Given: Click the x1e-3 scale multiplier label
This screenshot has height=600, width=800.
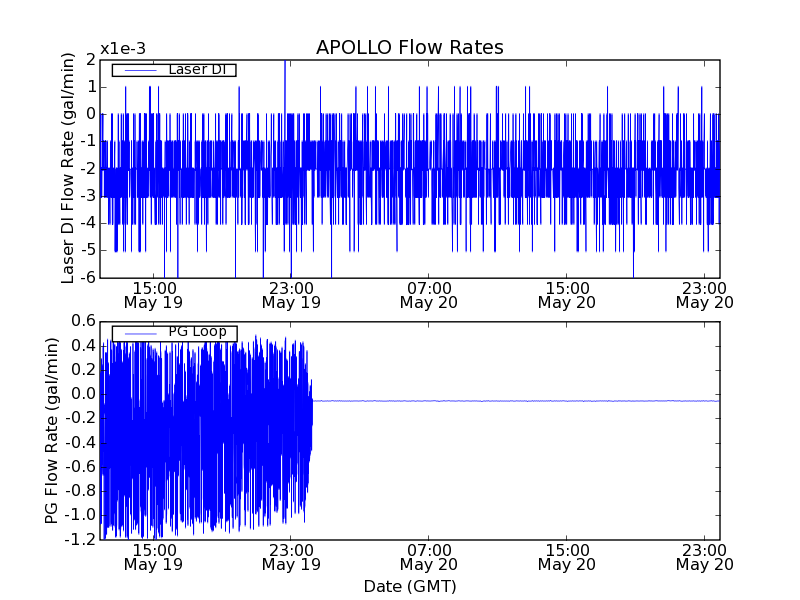Looking at the screenshot, I should tap(124, 49).
